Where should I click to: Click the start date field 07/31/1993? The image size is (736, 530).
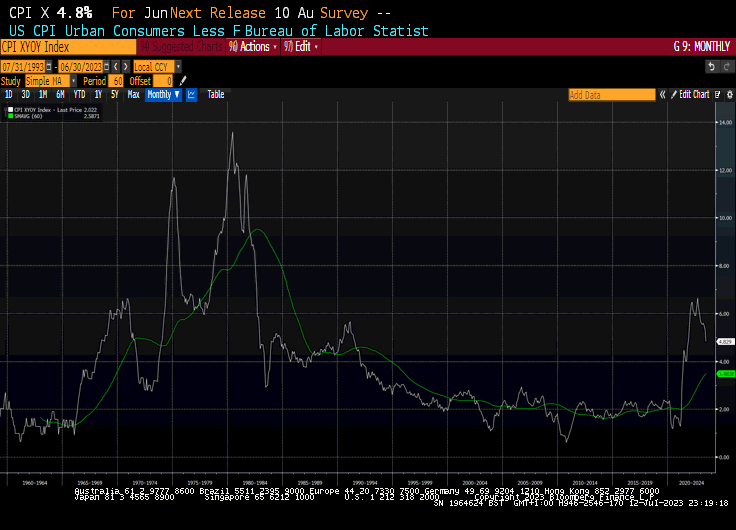(23, 67)
